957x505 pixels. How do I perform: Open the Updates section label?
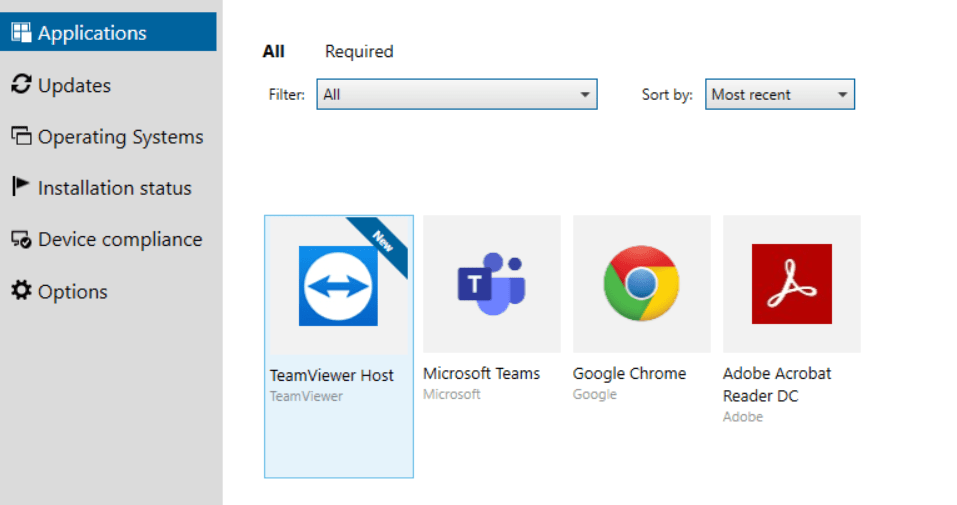(74, 85)
